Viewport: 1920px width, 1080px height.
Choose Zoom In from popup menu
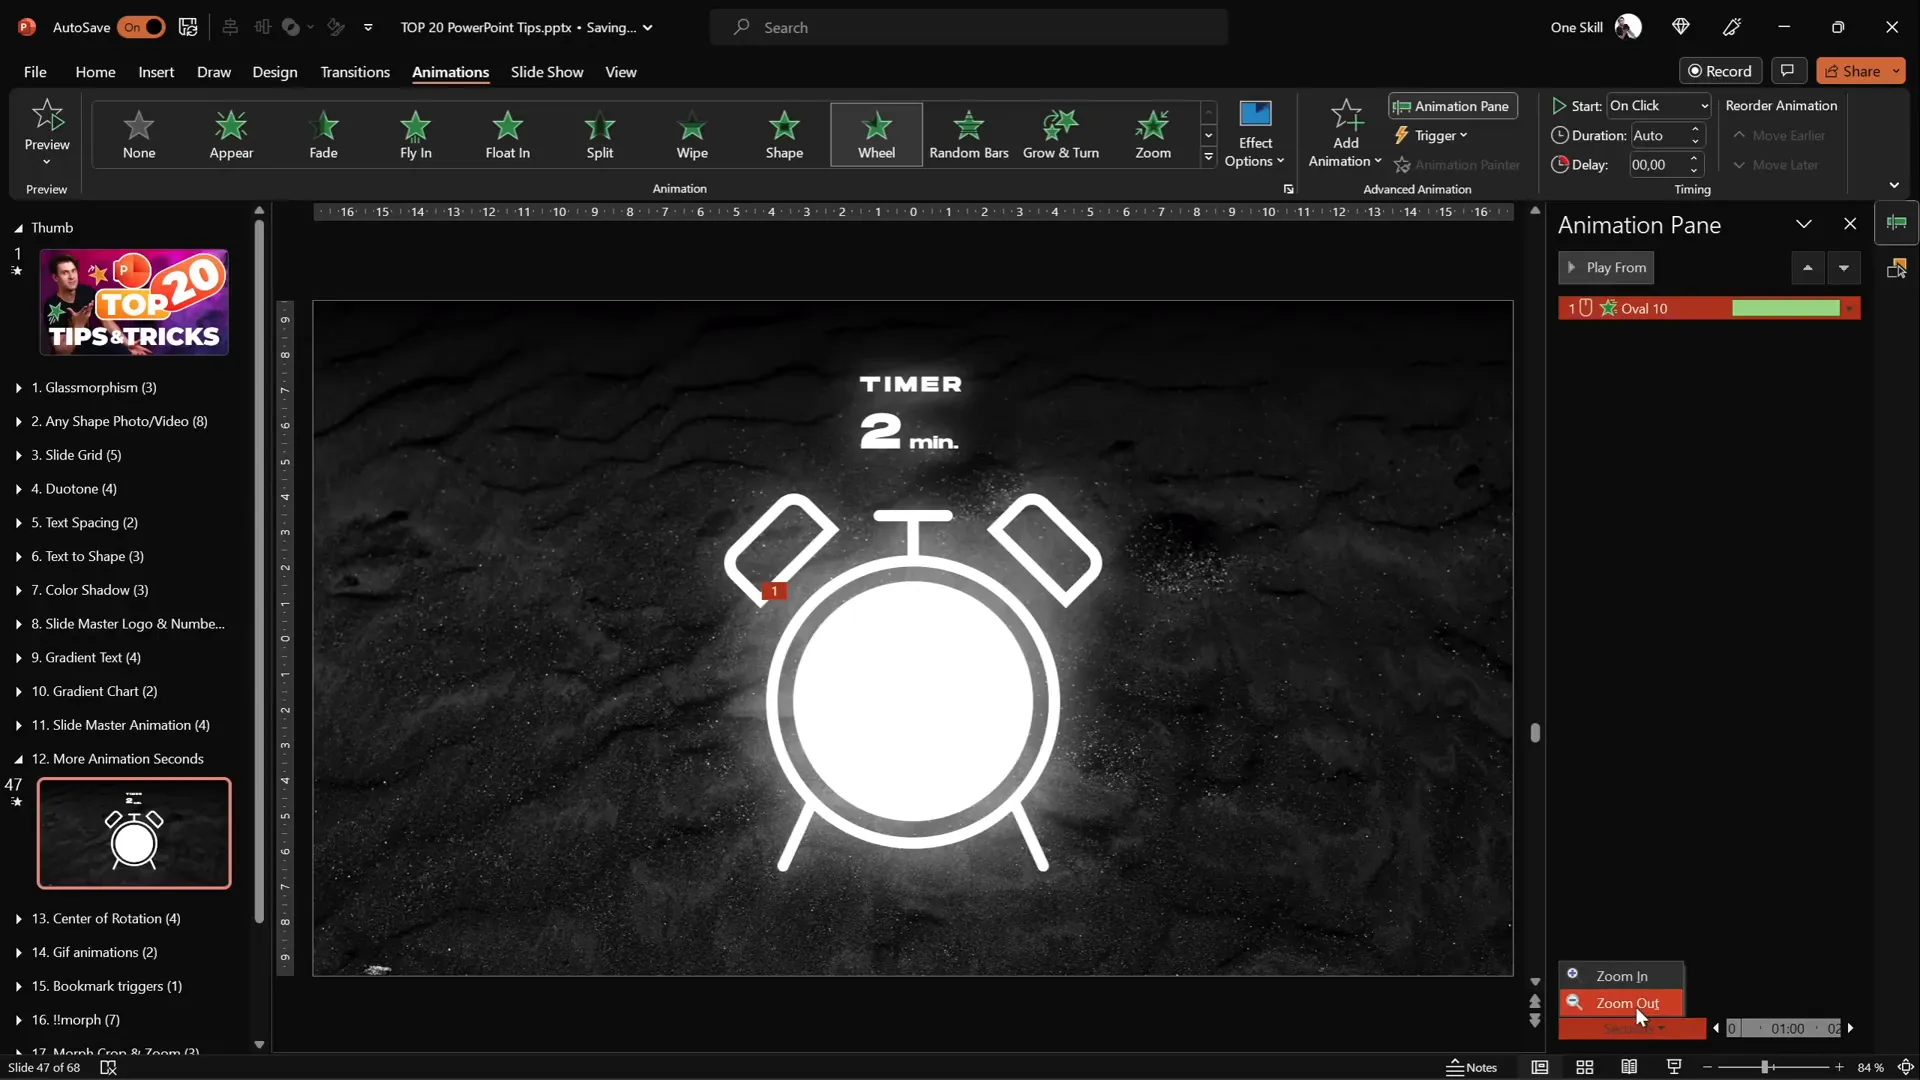point(1620,976)
